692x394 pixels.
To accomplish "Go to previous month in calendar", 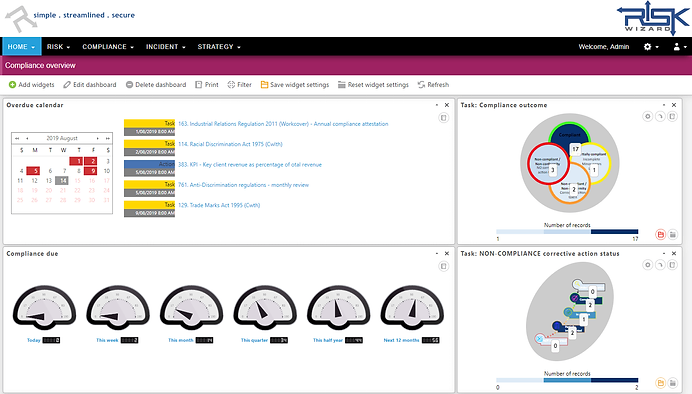I will 27,138.
